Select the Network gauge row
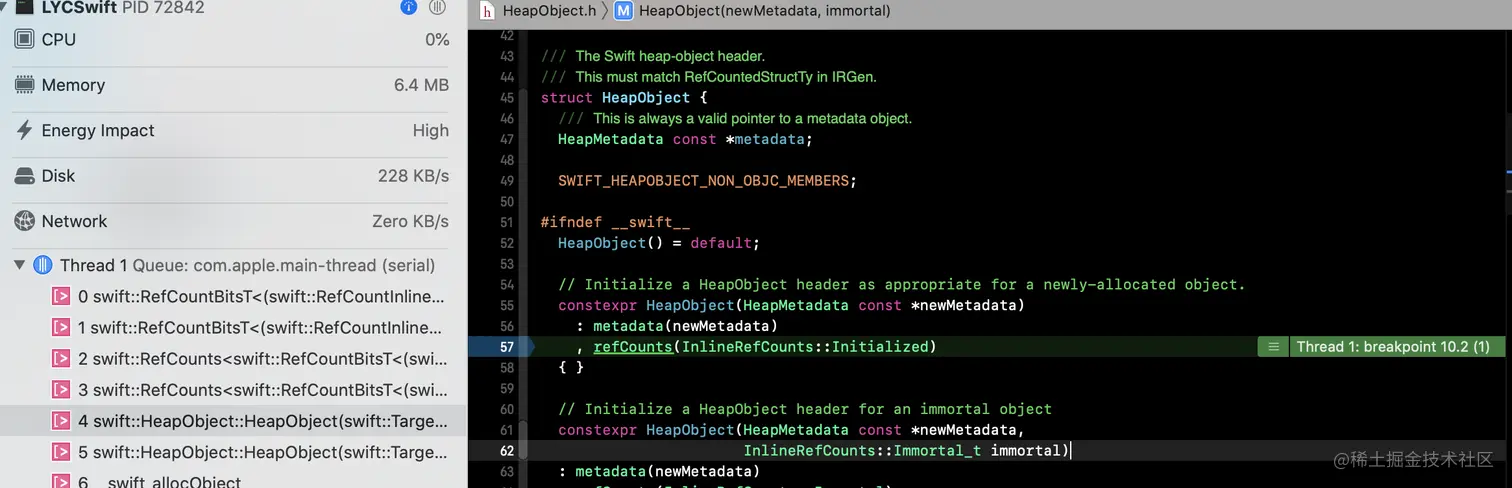The image size is (1512, 488). (x=232, y=221)
